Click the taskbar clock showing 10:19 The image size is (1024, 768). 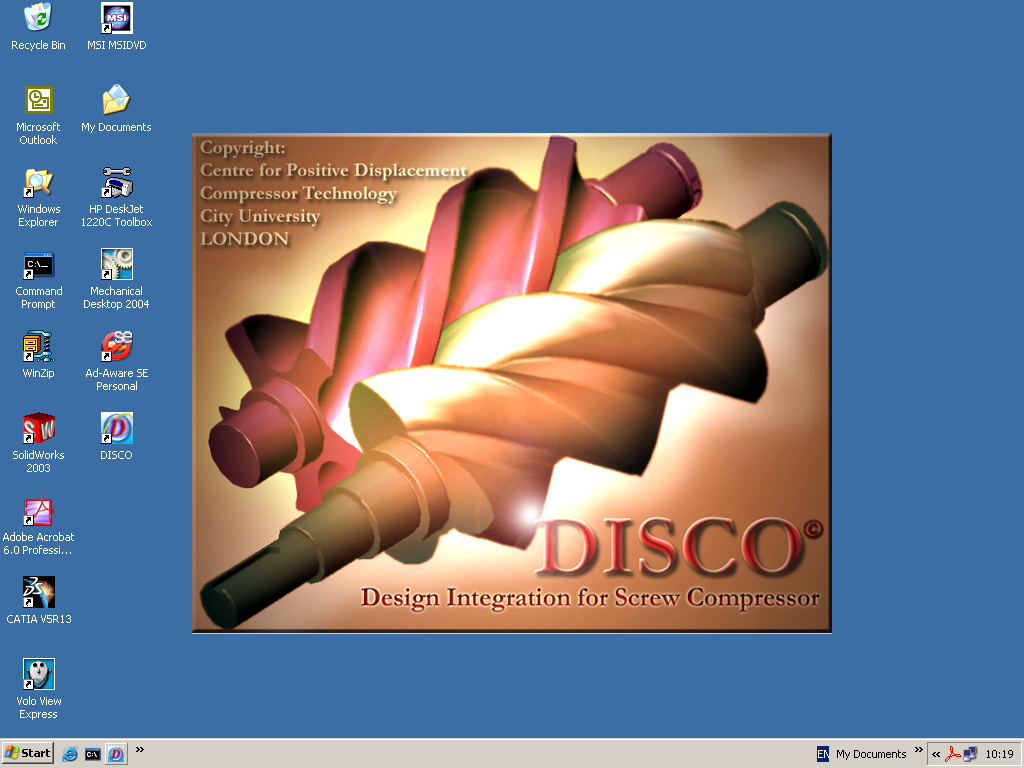pos(999,754)
